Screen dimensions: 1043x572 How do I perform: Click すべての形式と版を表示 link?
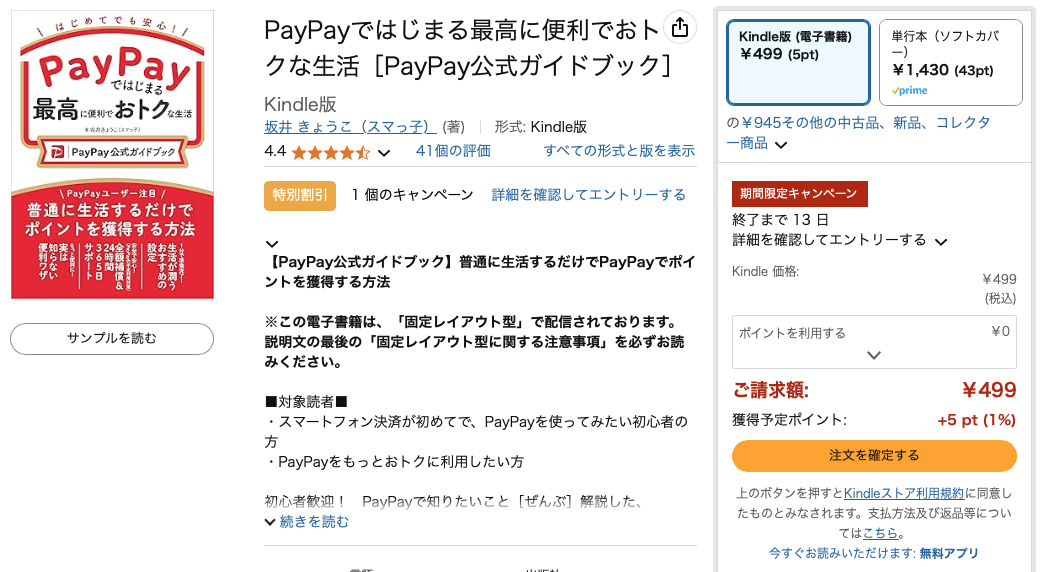[x=619, y=151]
